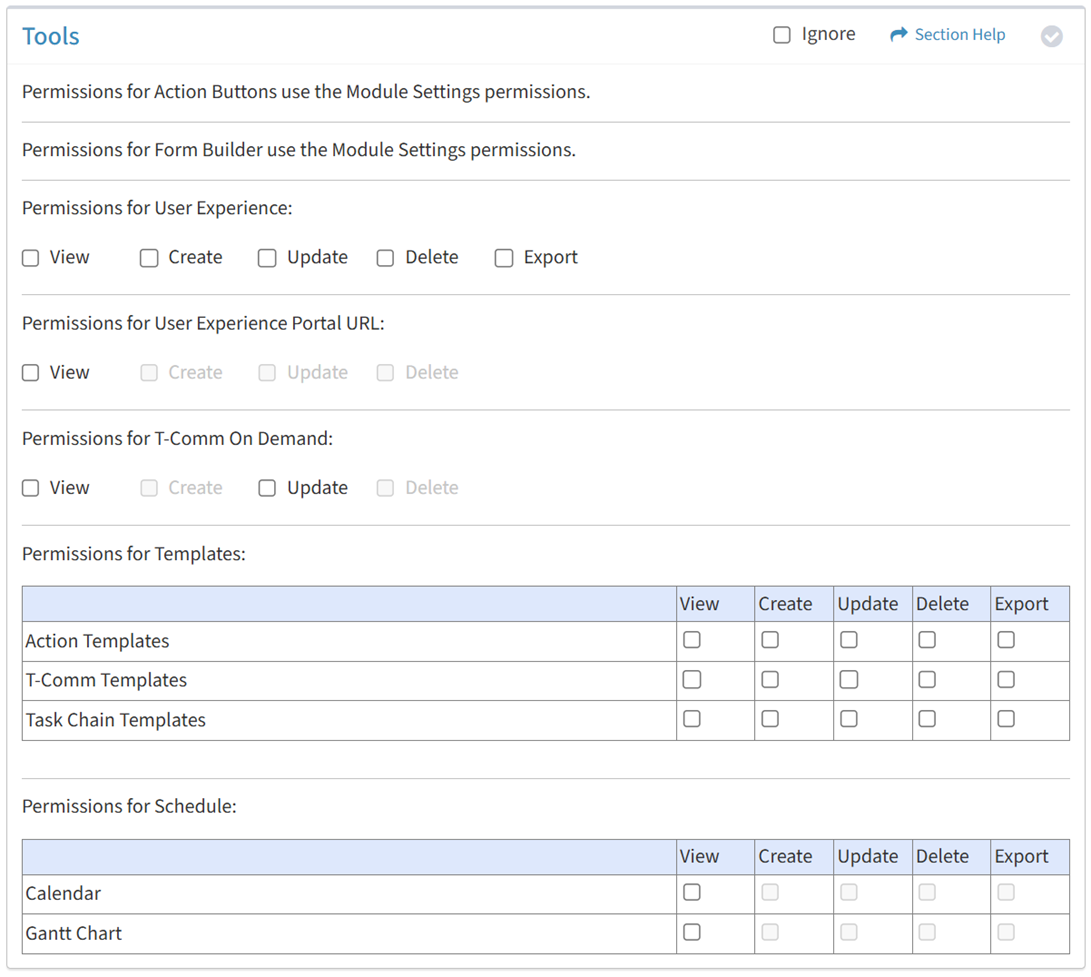Check View for T-Comm On Demand
The width and height of the screenshot is (1091, 977).
pyautogui.click(x=31, y=488)
